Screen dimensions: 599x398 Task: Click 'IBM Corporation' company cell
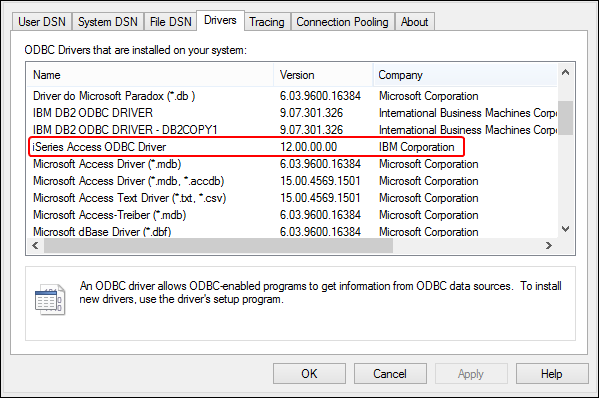[416, 147]
